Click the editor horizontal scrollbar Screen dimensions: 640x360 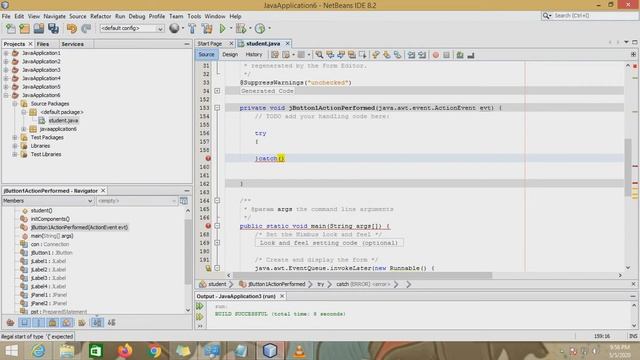tap(362, 276)
